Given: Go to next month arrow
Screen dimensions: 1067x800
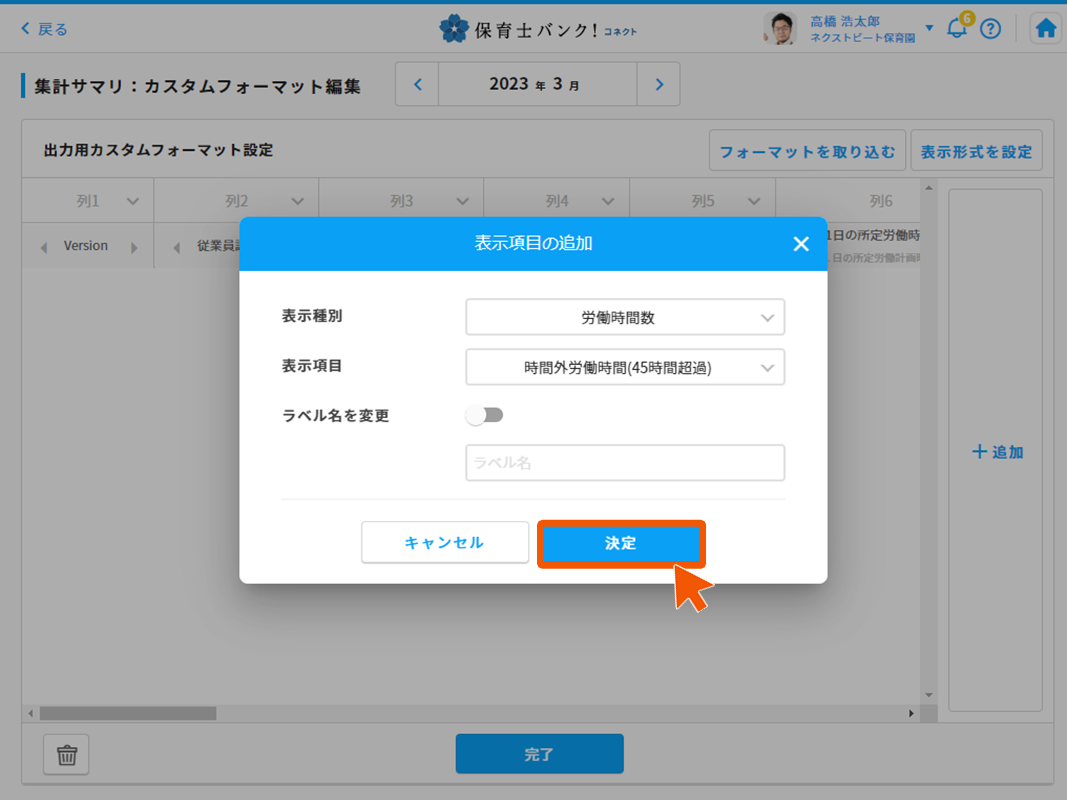Looking at the screenshot, I should [x=659, y=85].
